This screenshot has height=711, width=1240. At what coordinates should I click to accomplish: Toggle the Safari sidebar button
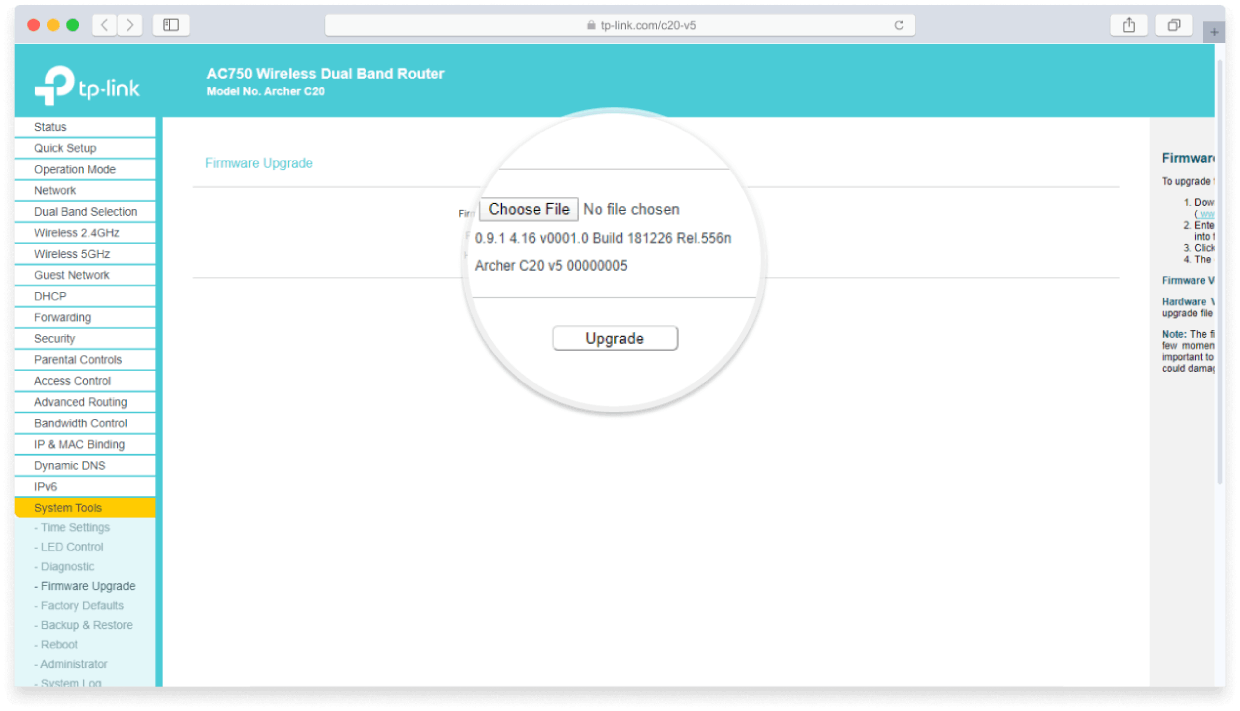coord(171,25)
